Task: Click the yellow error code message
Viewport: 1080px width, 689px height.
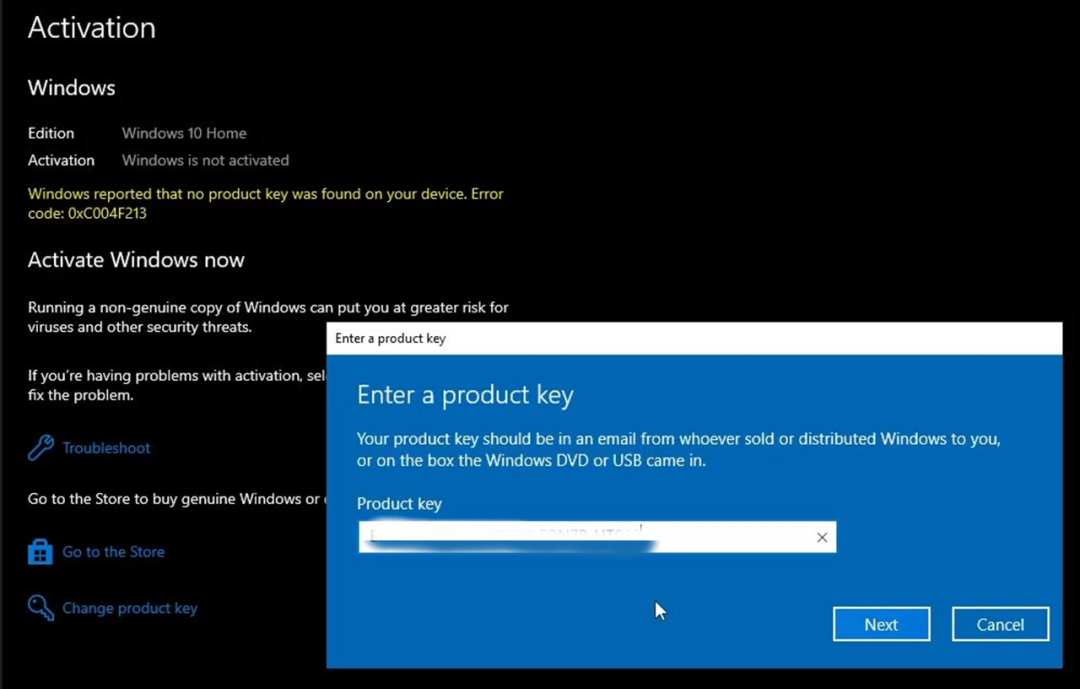Action: [265, 203]
